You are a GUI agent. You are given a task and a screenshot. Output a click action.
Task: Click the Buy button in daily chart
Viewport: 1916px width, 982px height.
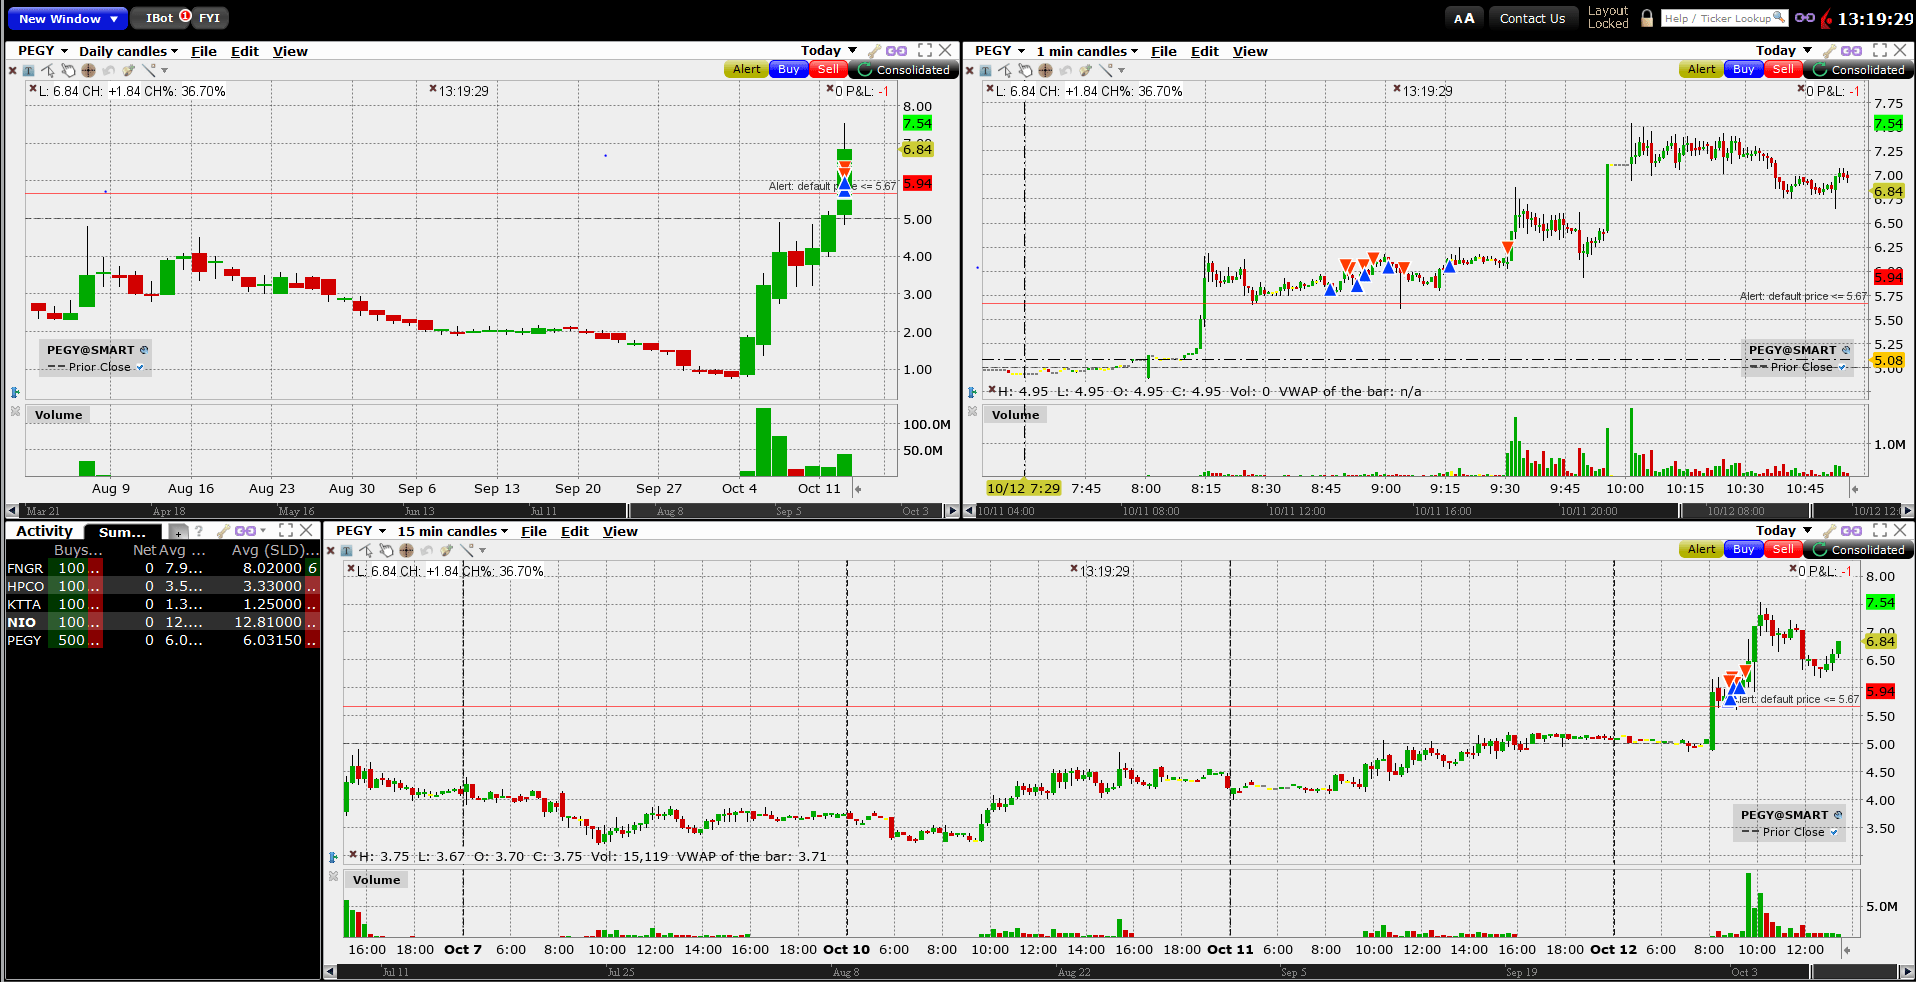pyautogui.click(x=789, y=70)
